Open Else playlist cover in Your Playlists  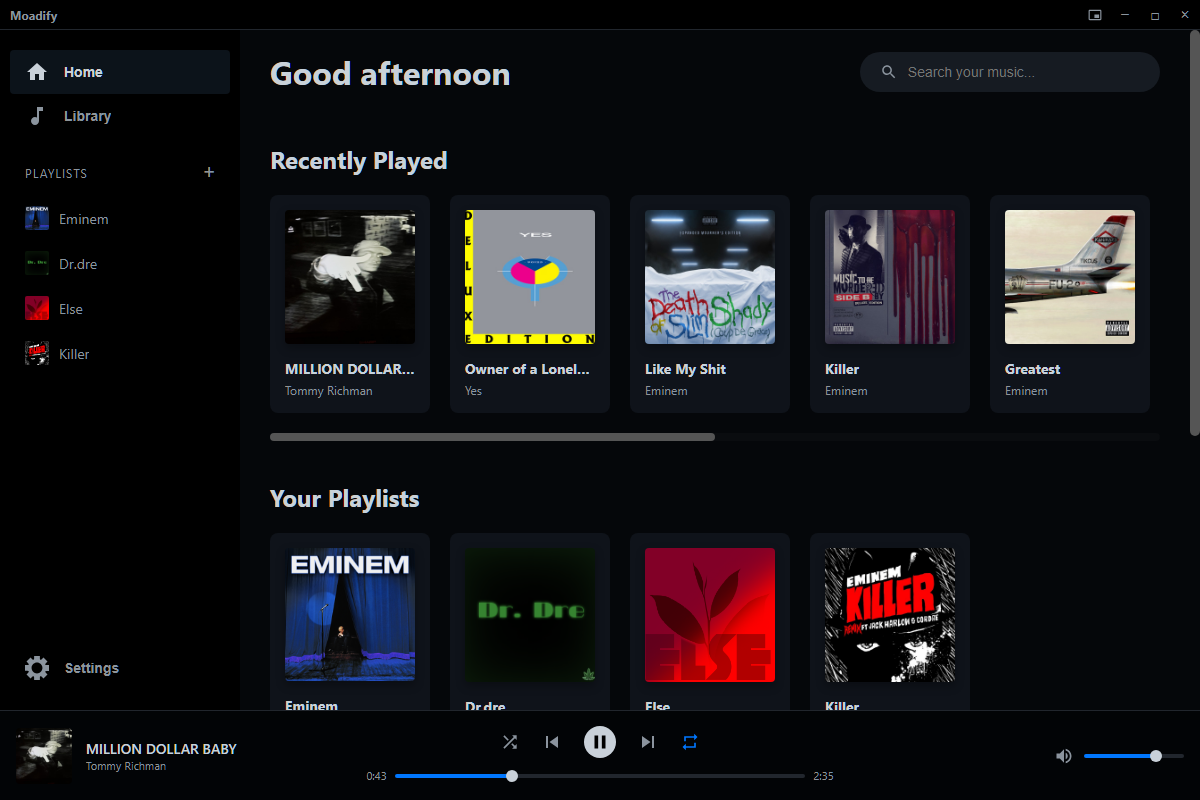(710, 615)
